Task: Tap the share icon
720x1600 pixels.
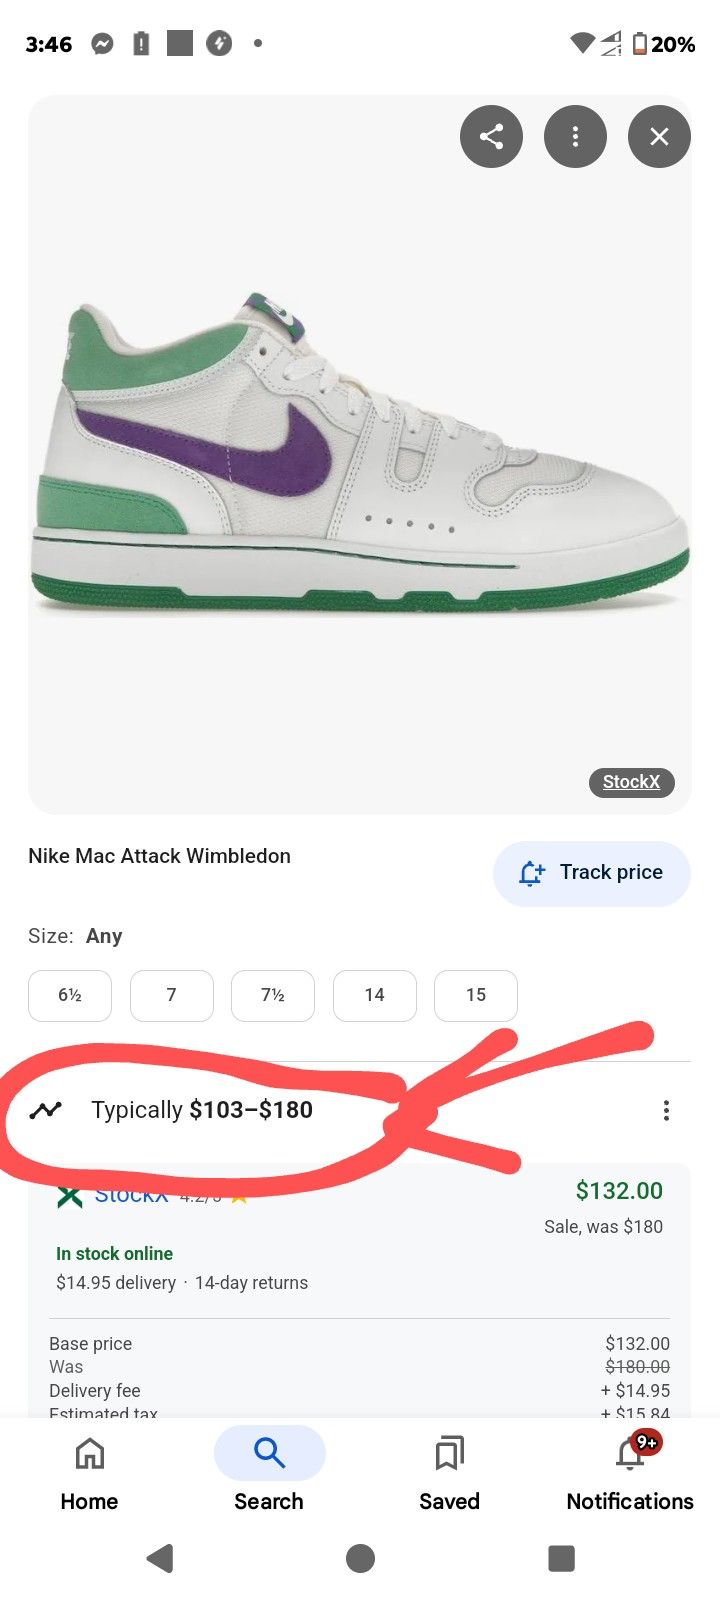Action: point(491,136)
